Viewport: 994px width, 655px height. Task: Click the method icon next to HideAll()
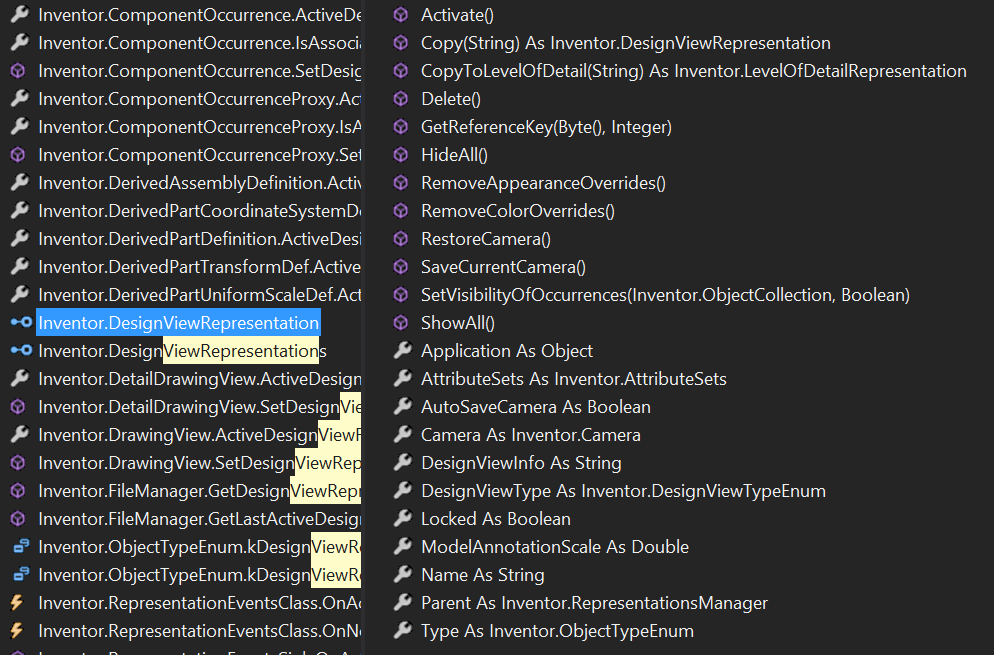[x=401, y=155]
